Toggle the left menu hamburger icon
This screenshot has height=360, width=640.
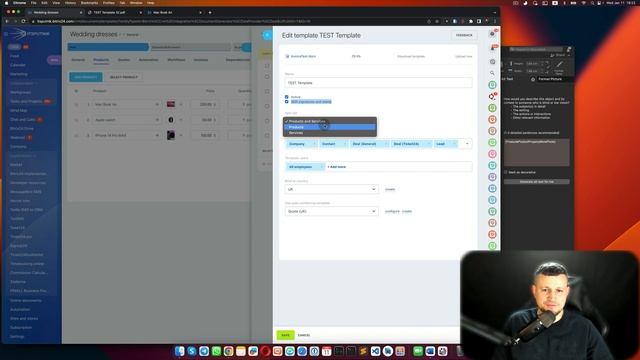(6, 34)
